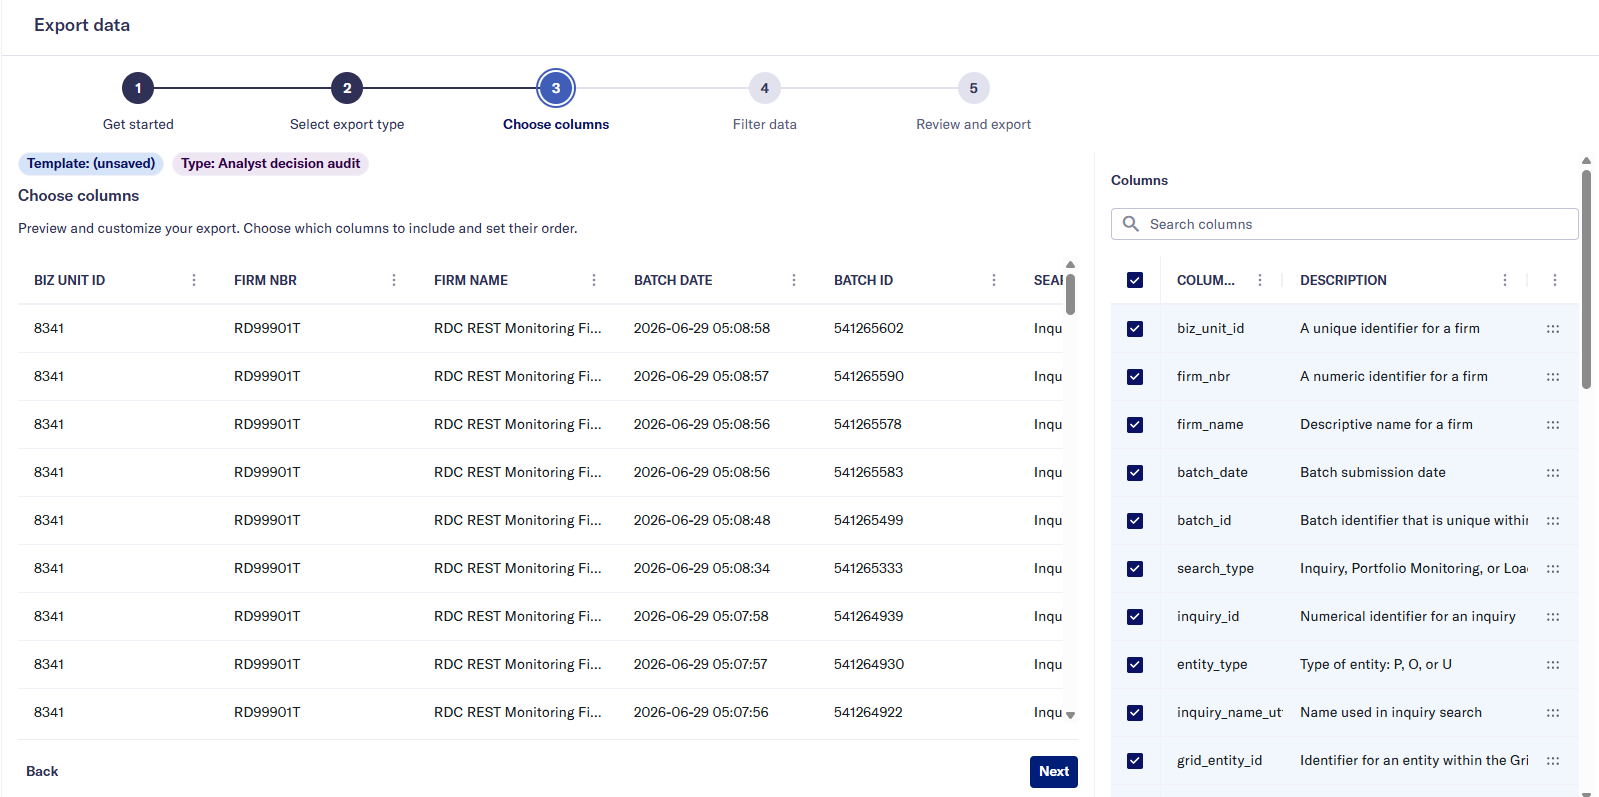Viewport: 1599px width, 797px height.
Task: Uncheck the grid_entity_id column
Action: (x=1135, y=760)
